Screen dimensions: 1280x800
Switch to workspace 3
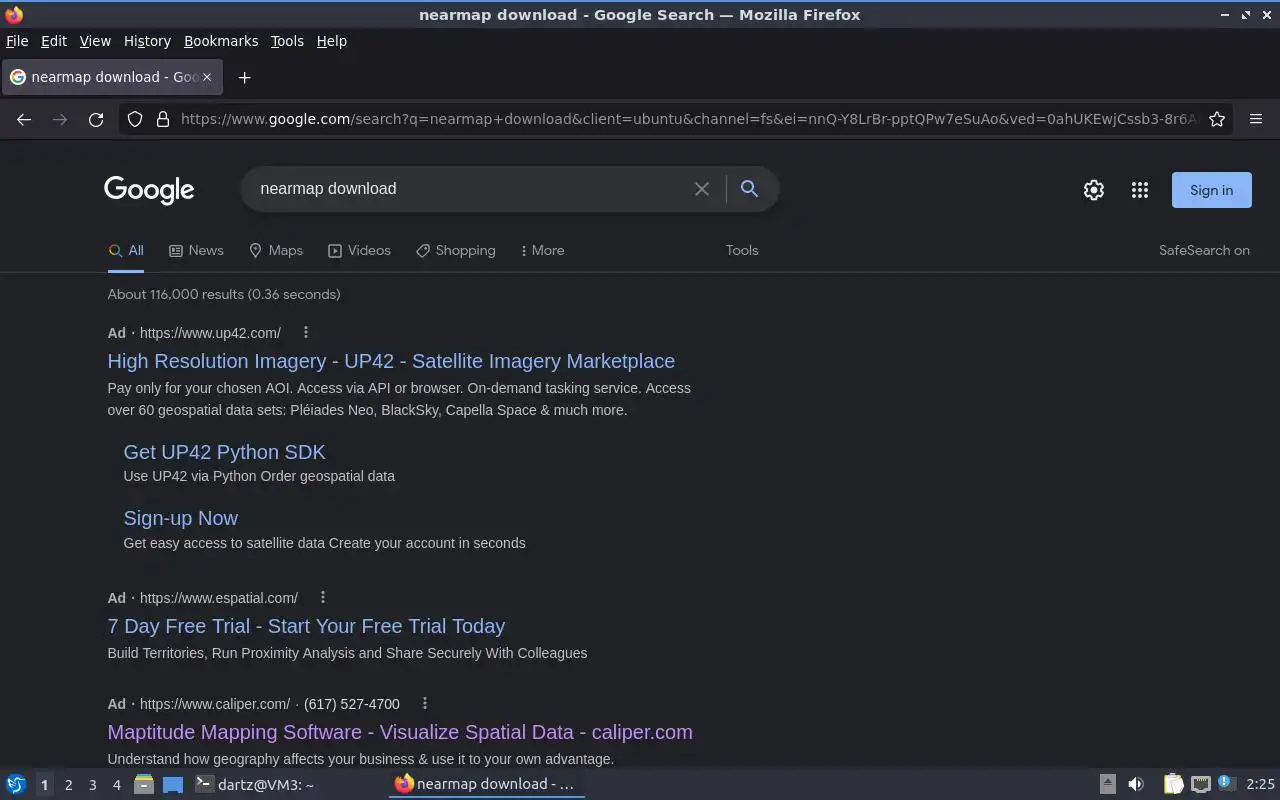[x=93, y=785]
